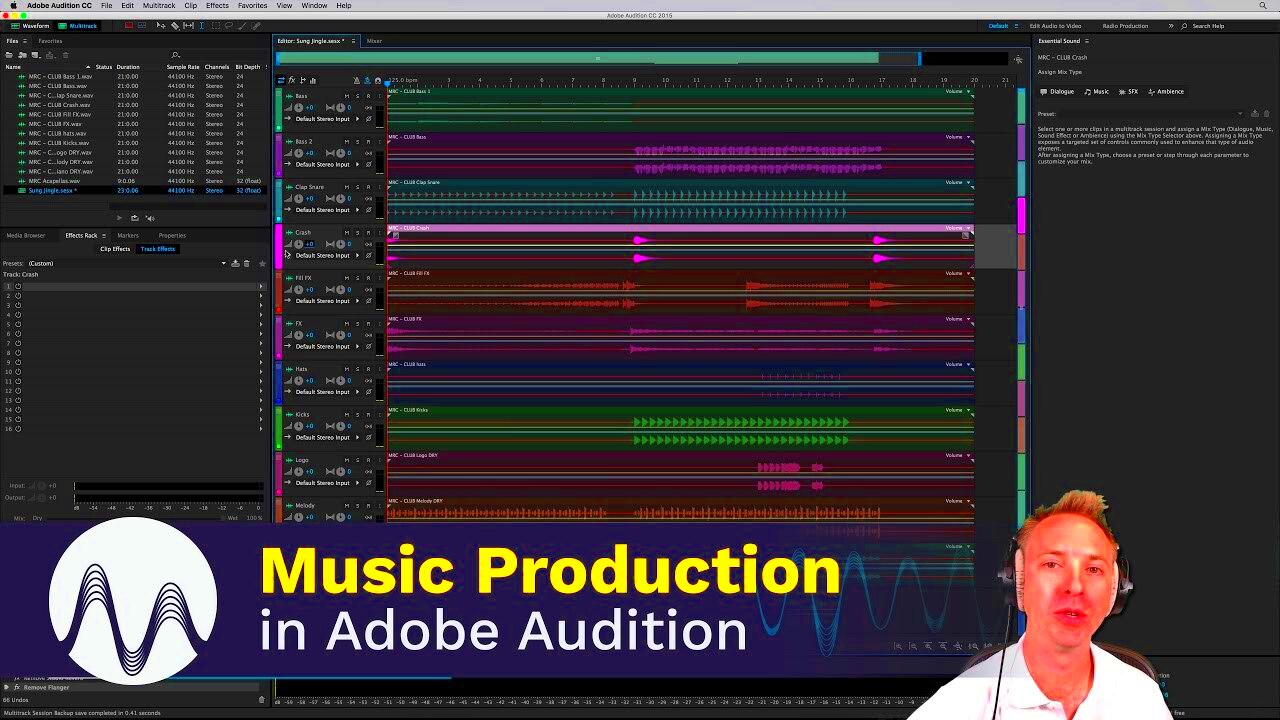The image size is (1280, 720).
Task: Select the Move tool in the toolbar
Action: pyautogui.click(x=161, y=25)
